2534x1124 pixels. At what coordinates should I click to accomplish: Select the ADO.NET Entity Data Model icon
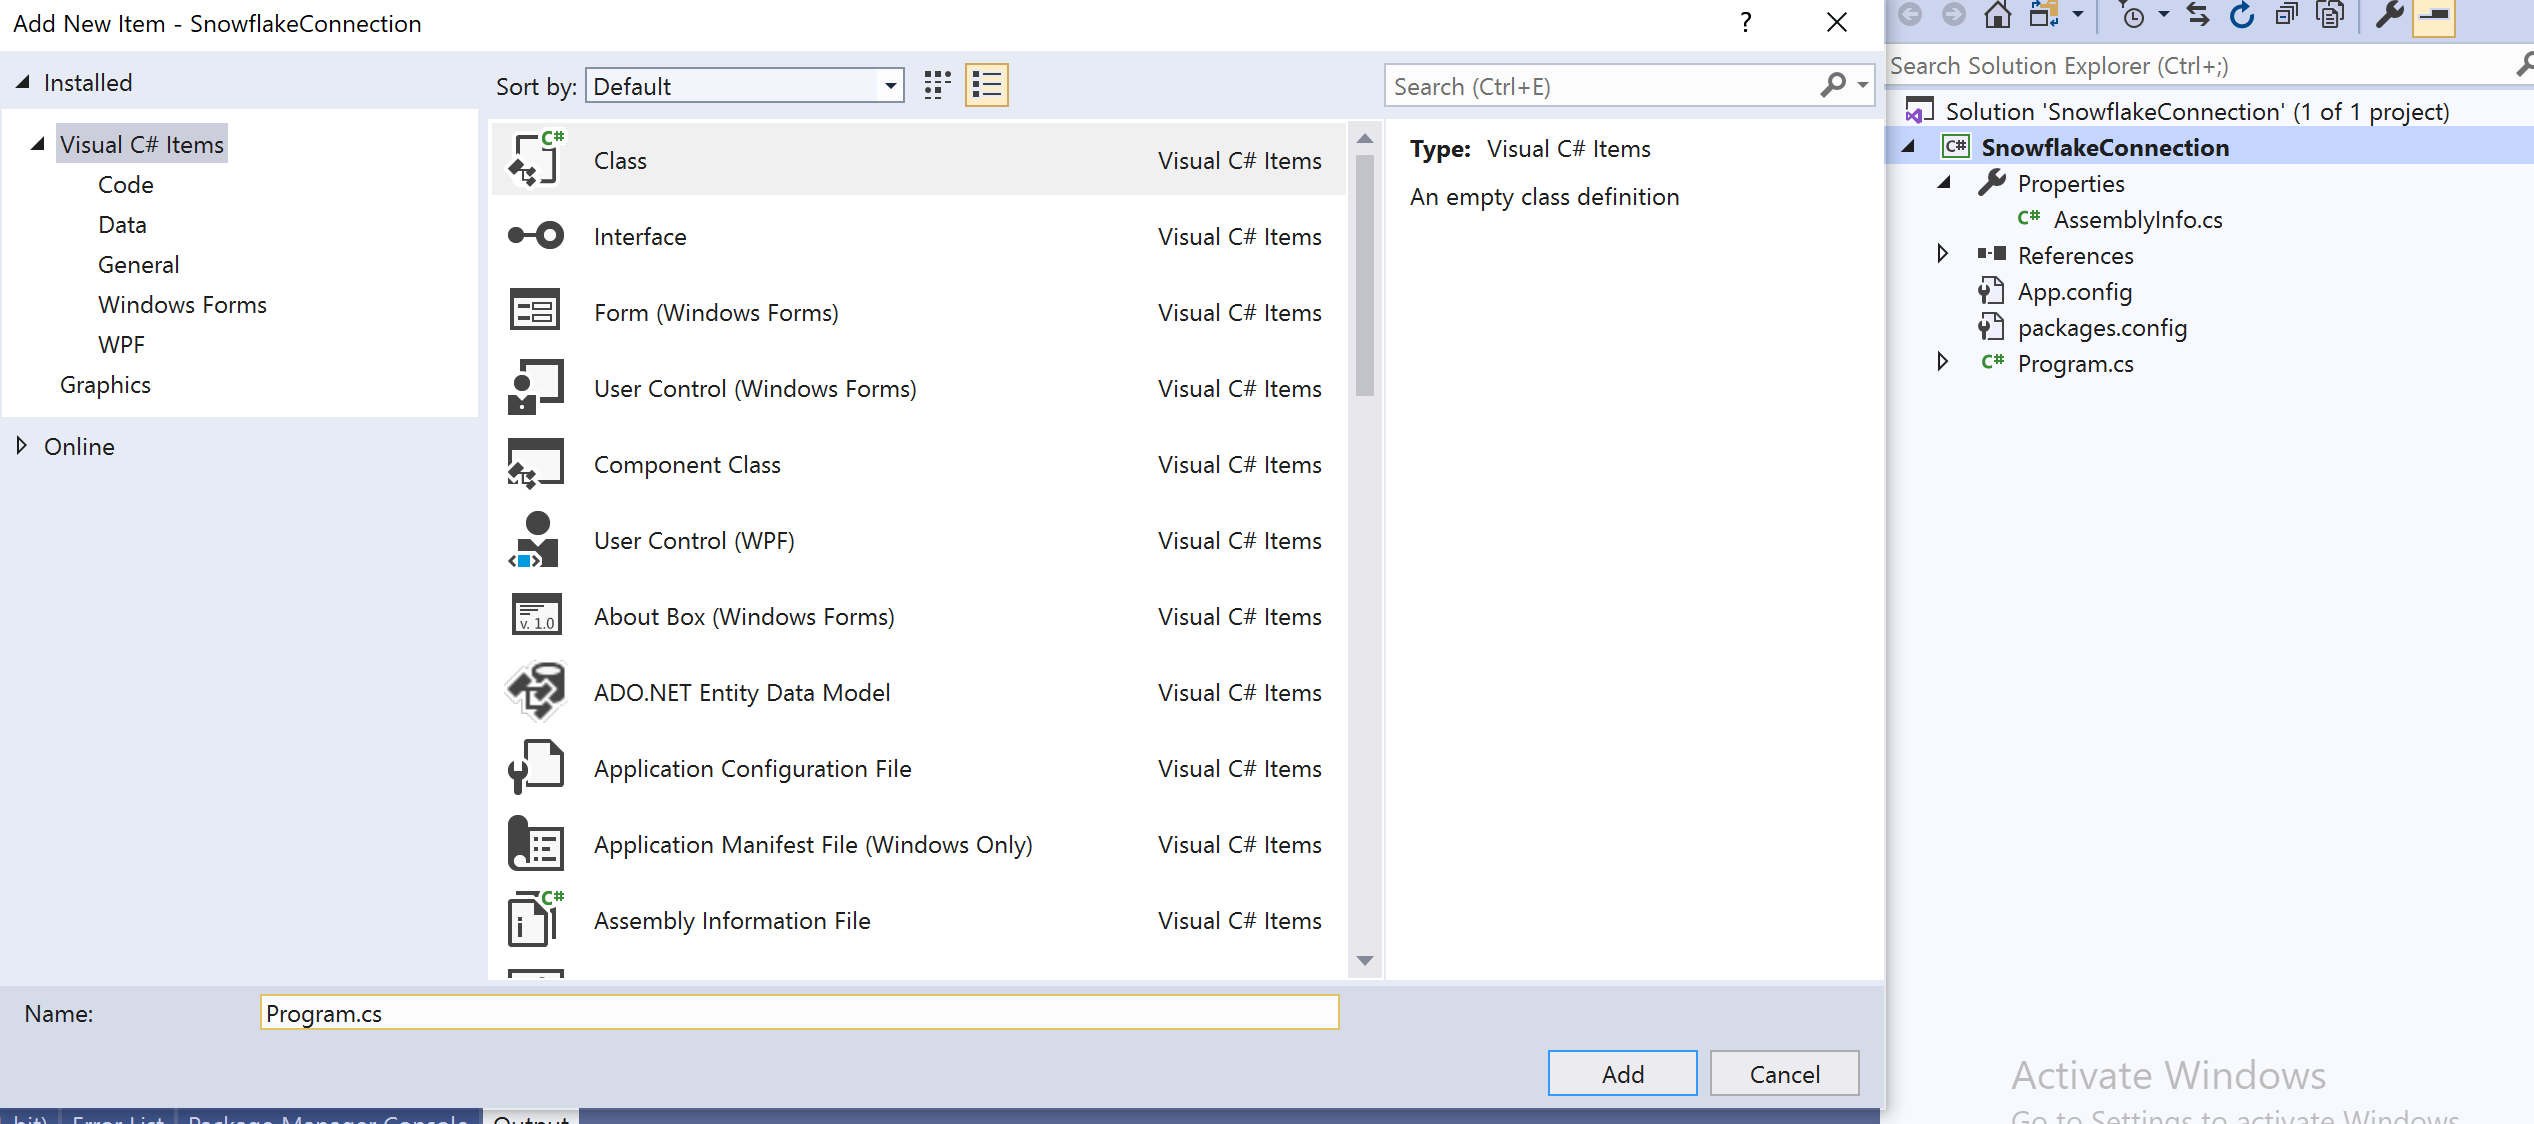(535, 691)
